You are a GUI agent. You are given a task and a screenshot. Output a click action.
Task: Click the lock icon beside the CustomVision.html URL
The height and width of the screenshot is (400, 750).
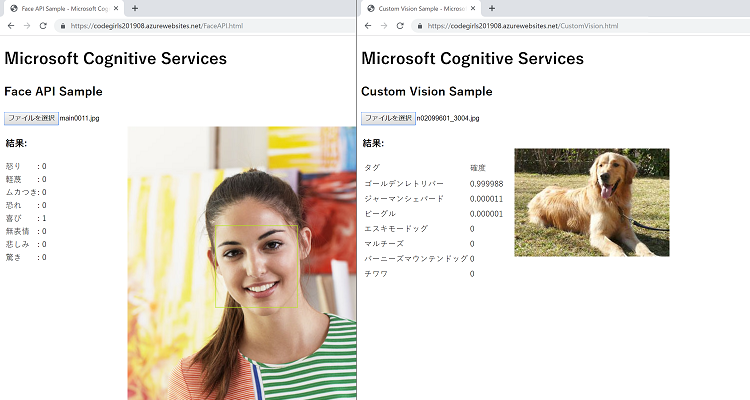tap(419, 26)
